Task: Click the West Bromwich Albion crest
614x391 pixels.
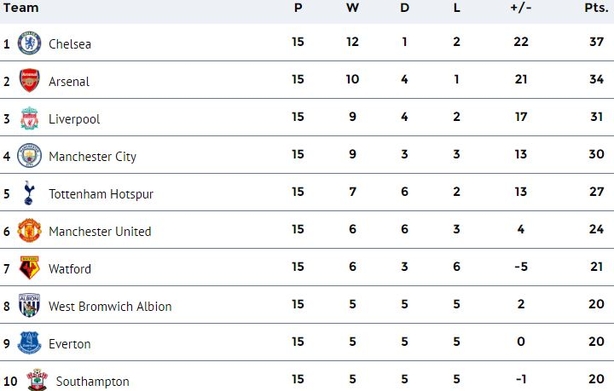Action: 29,305
